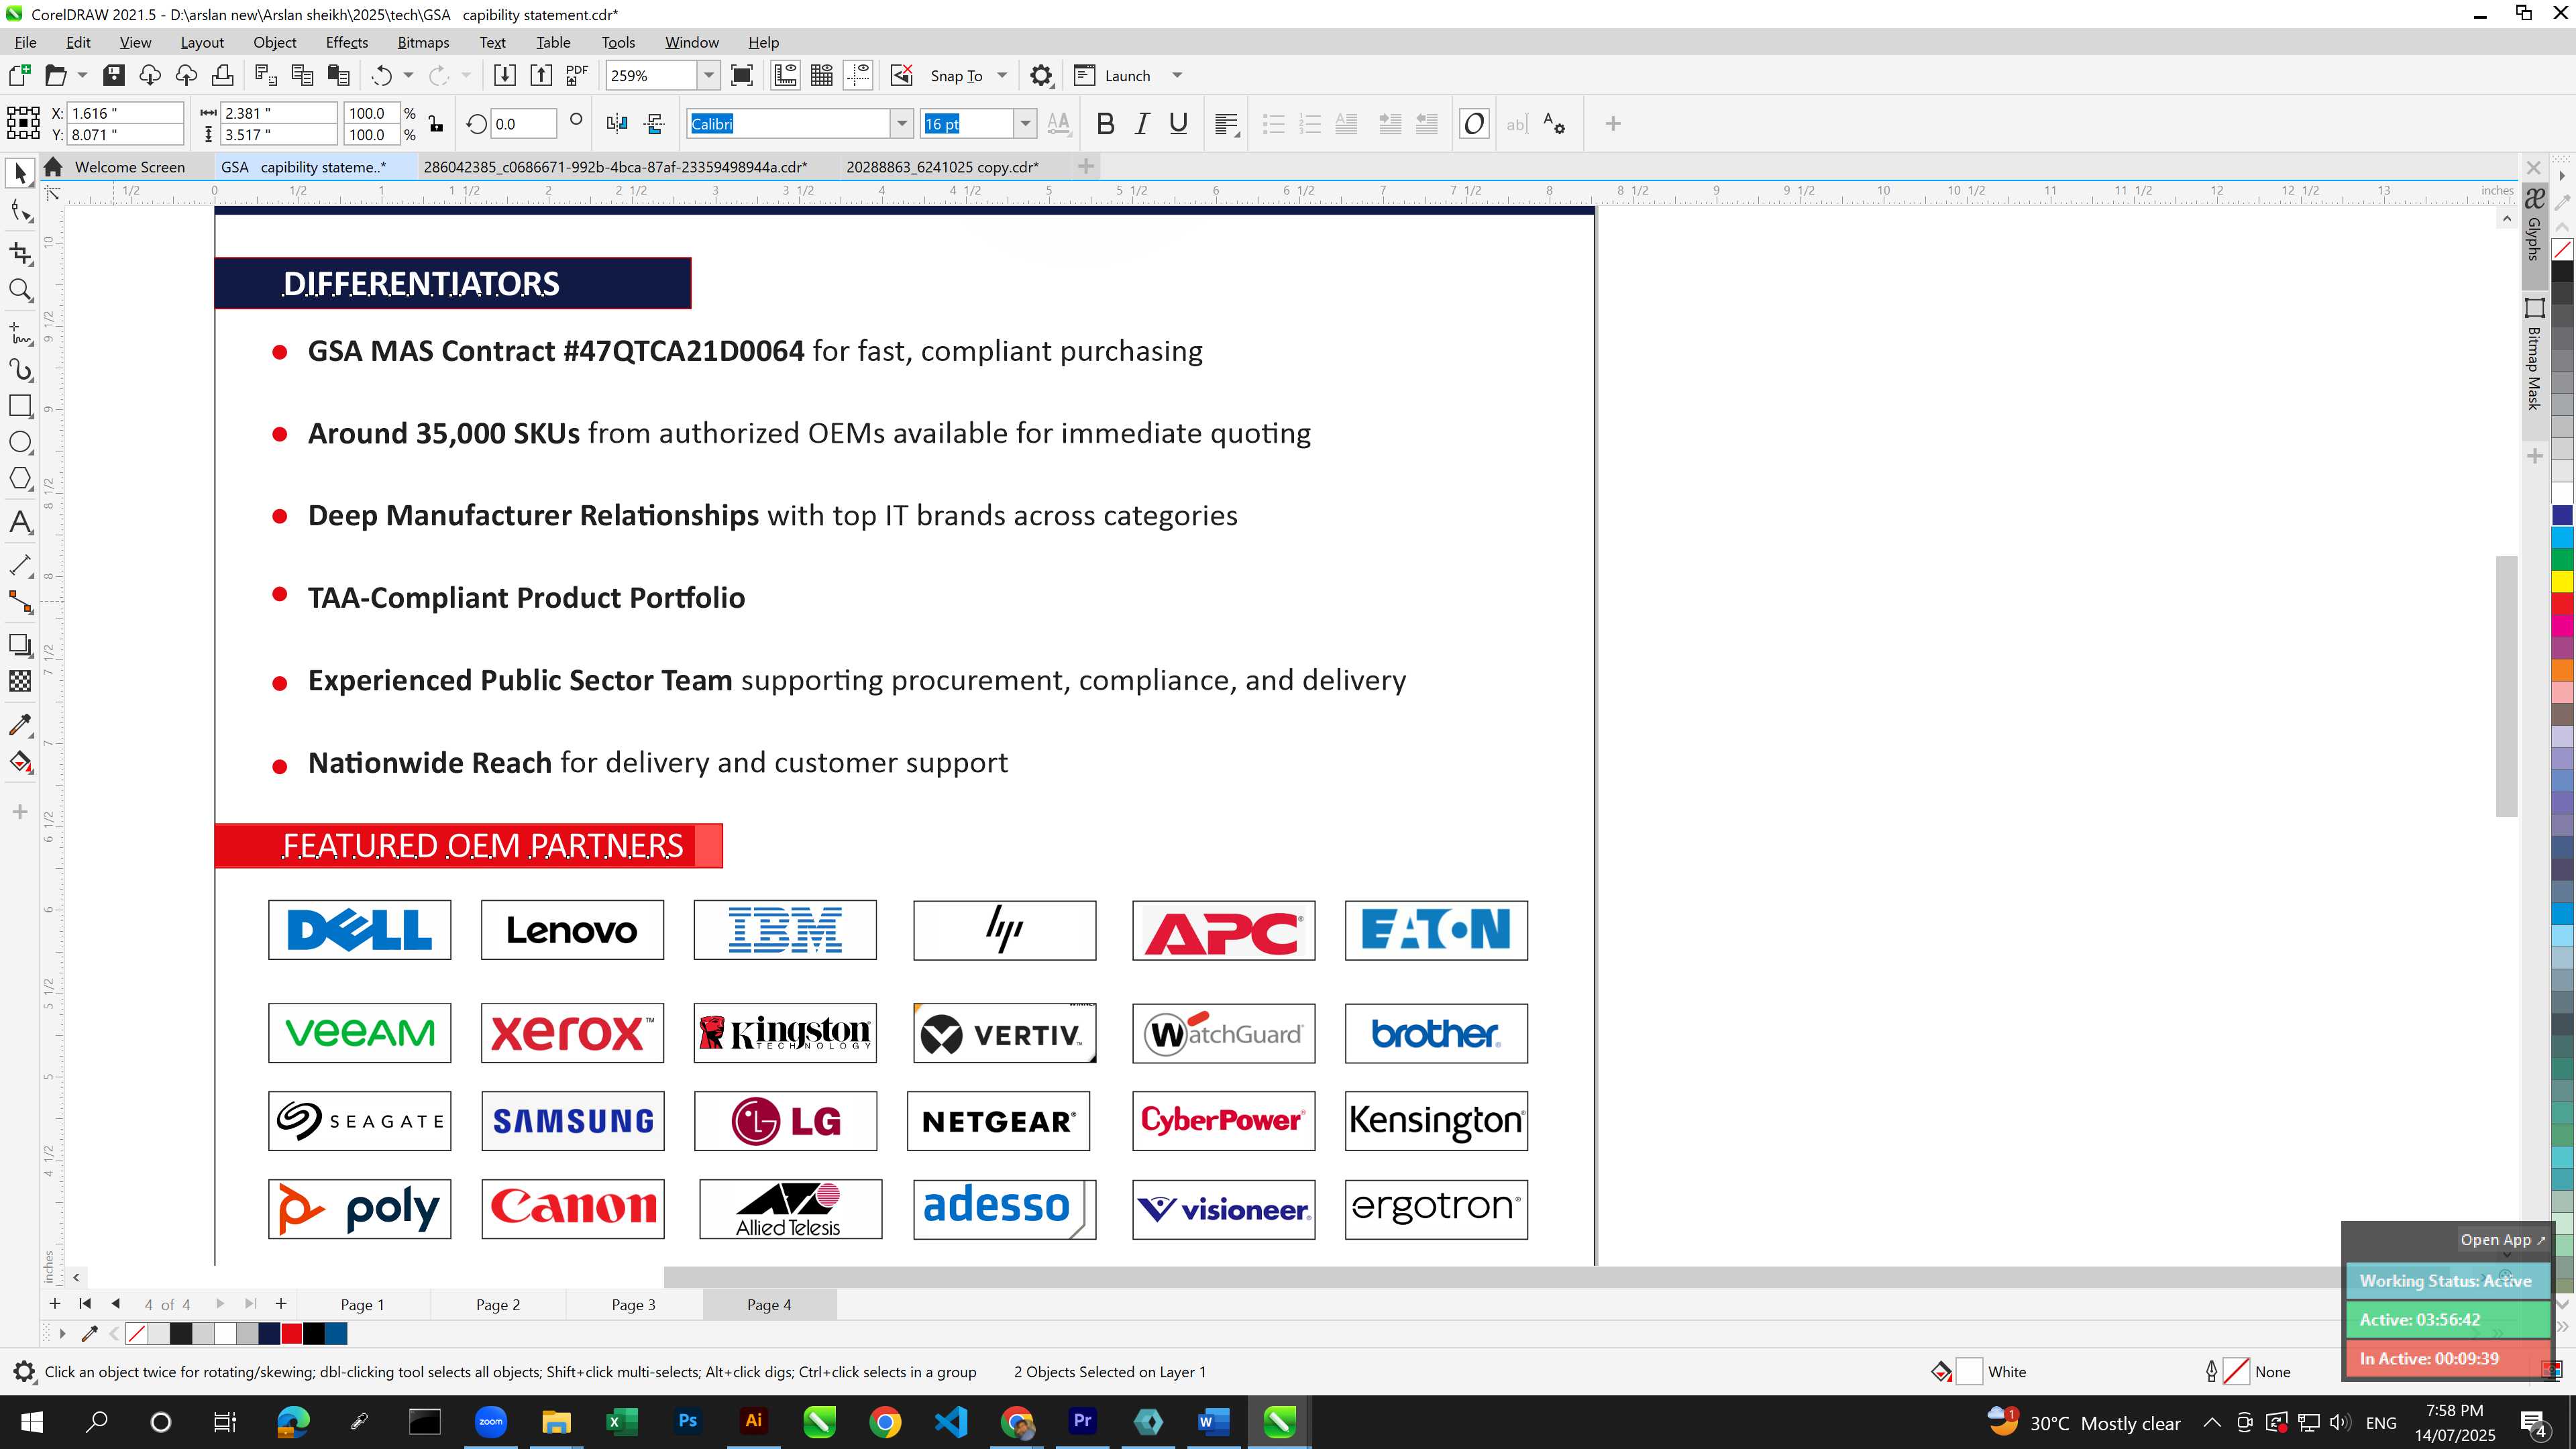Screen dimensions: 2576x1449
Task: Switch to Welcome Screen tab
Action: pos(130,167)
